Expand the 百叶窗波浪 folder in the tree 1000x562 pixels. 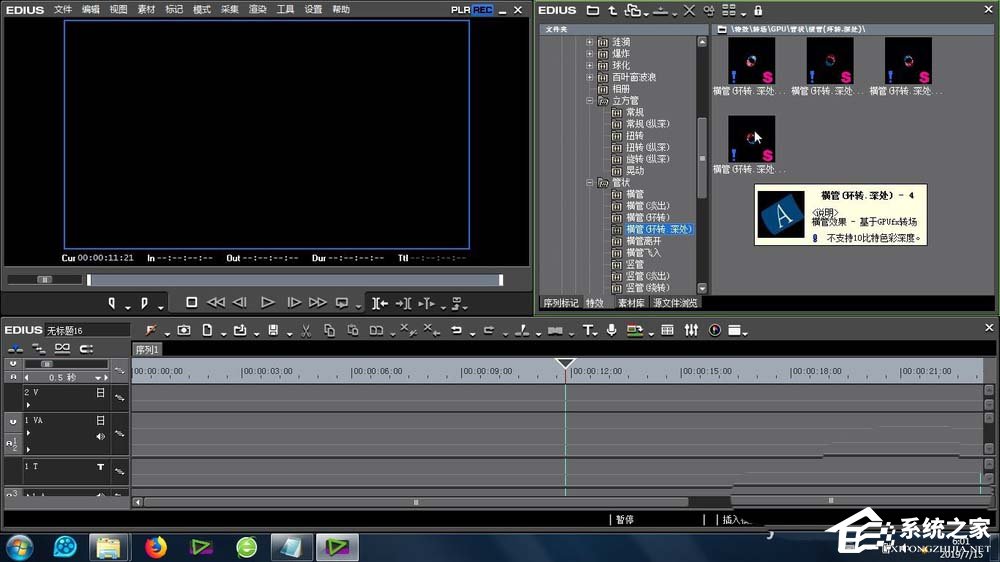pos(590,77)
